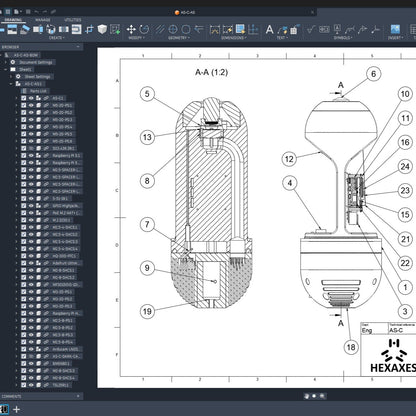This screenshot has width=416, height=416.
Task: Select the Leader note tool
Action: pyautogui.click(x=282, y=30)
